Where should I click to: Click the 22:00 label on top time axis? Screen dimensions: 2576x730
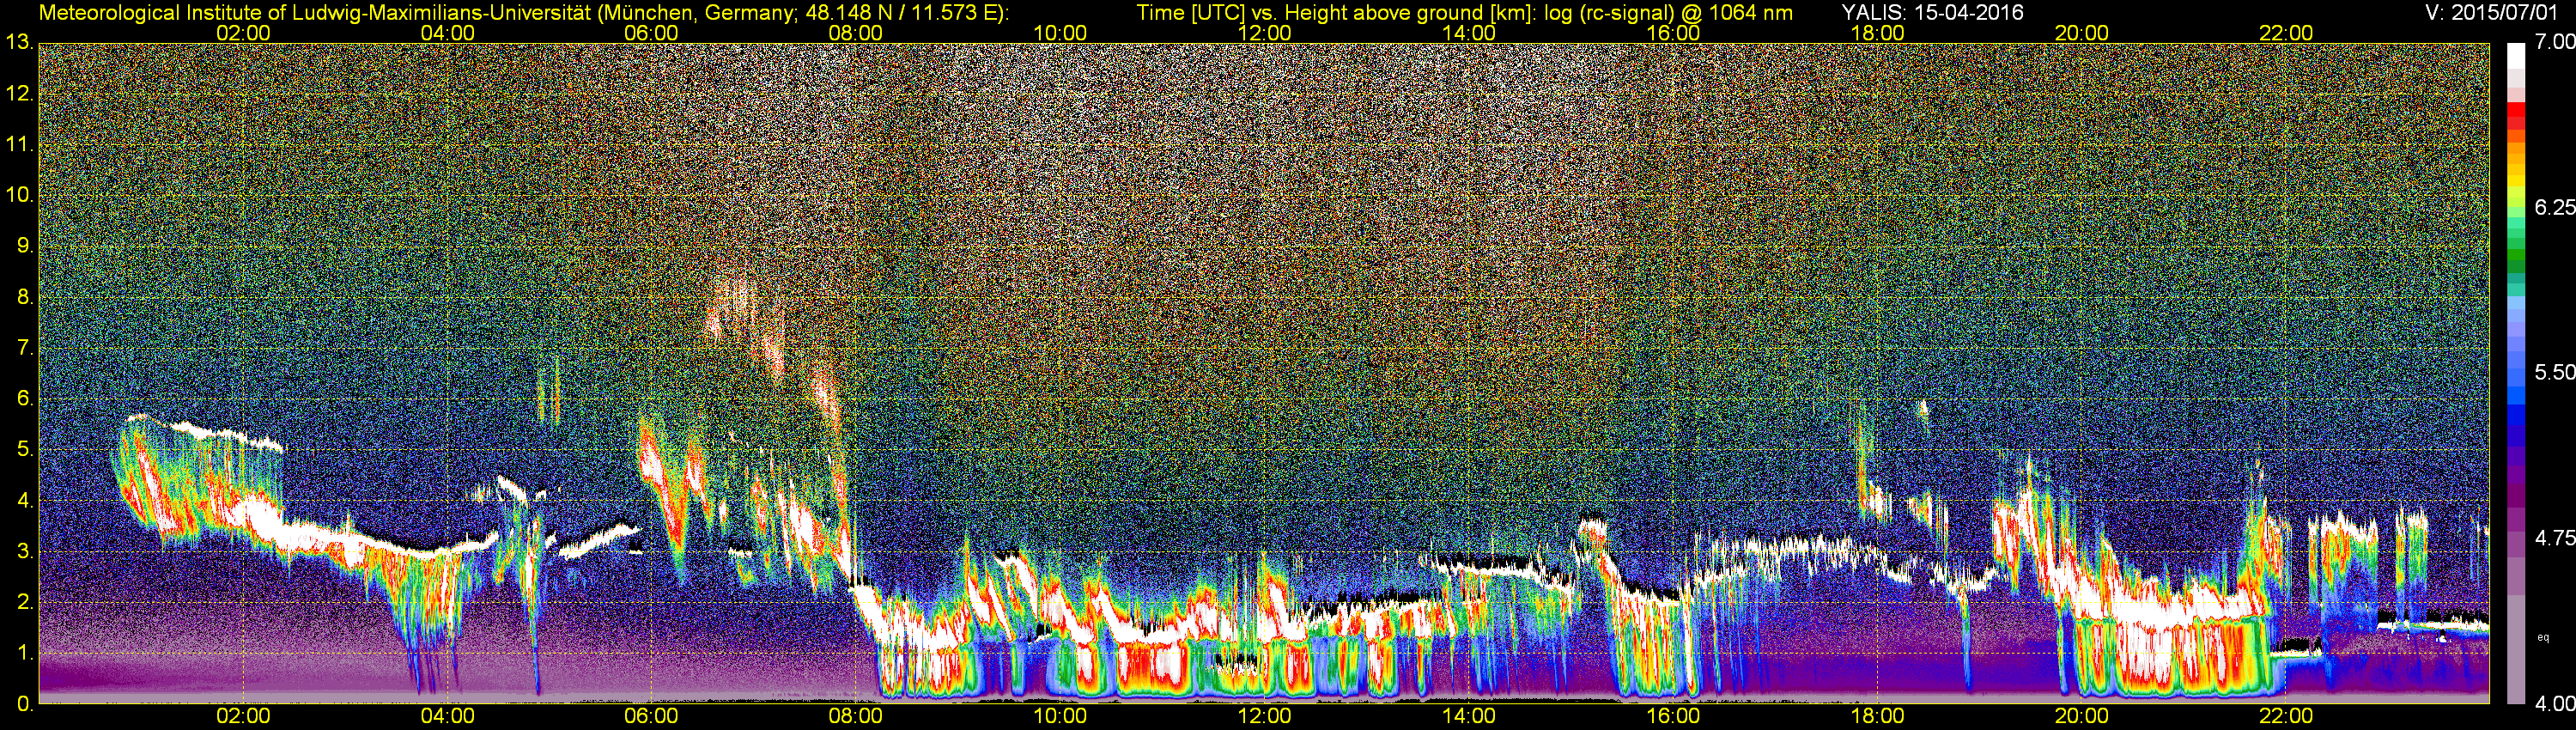(2286, 33)
